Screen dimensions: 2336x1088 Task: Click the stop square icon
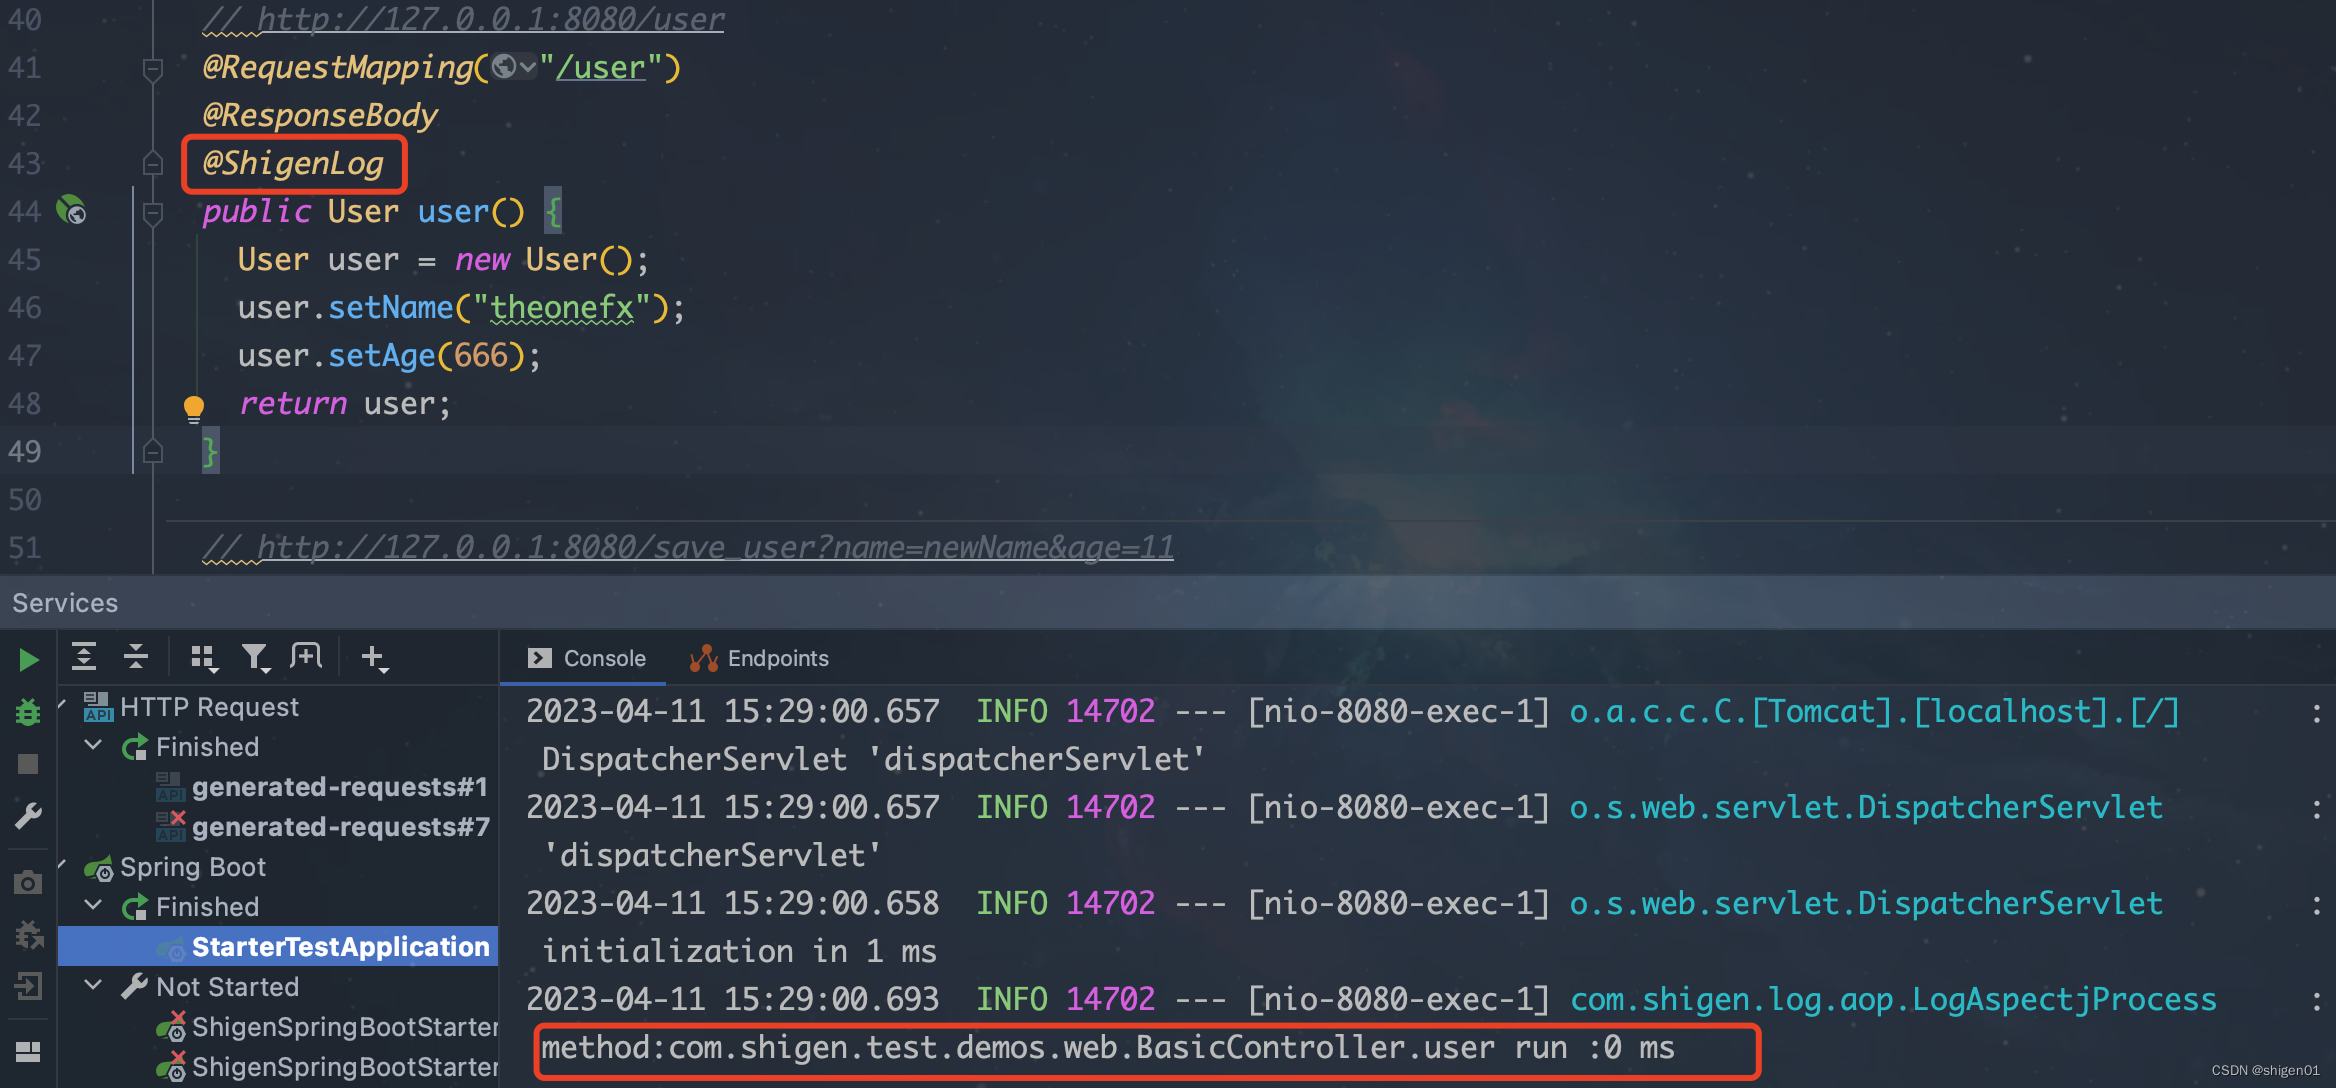click(27, 763)
